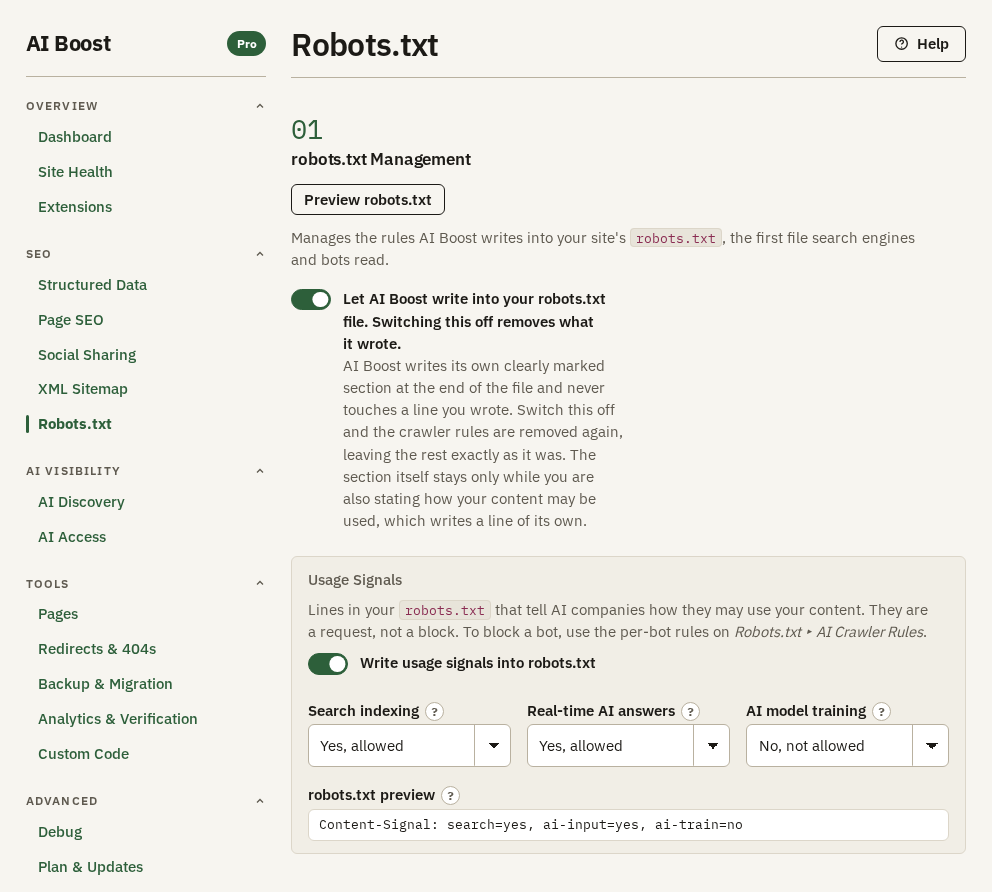This screenshot has width=992, height=892.
Task: Collapse the Overview section chevron
Action: (259, 106)
